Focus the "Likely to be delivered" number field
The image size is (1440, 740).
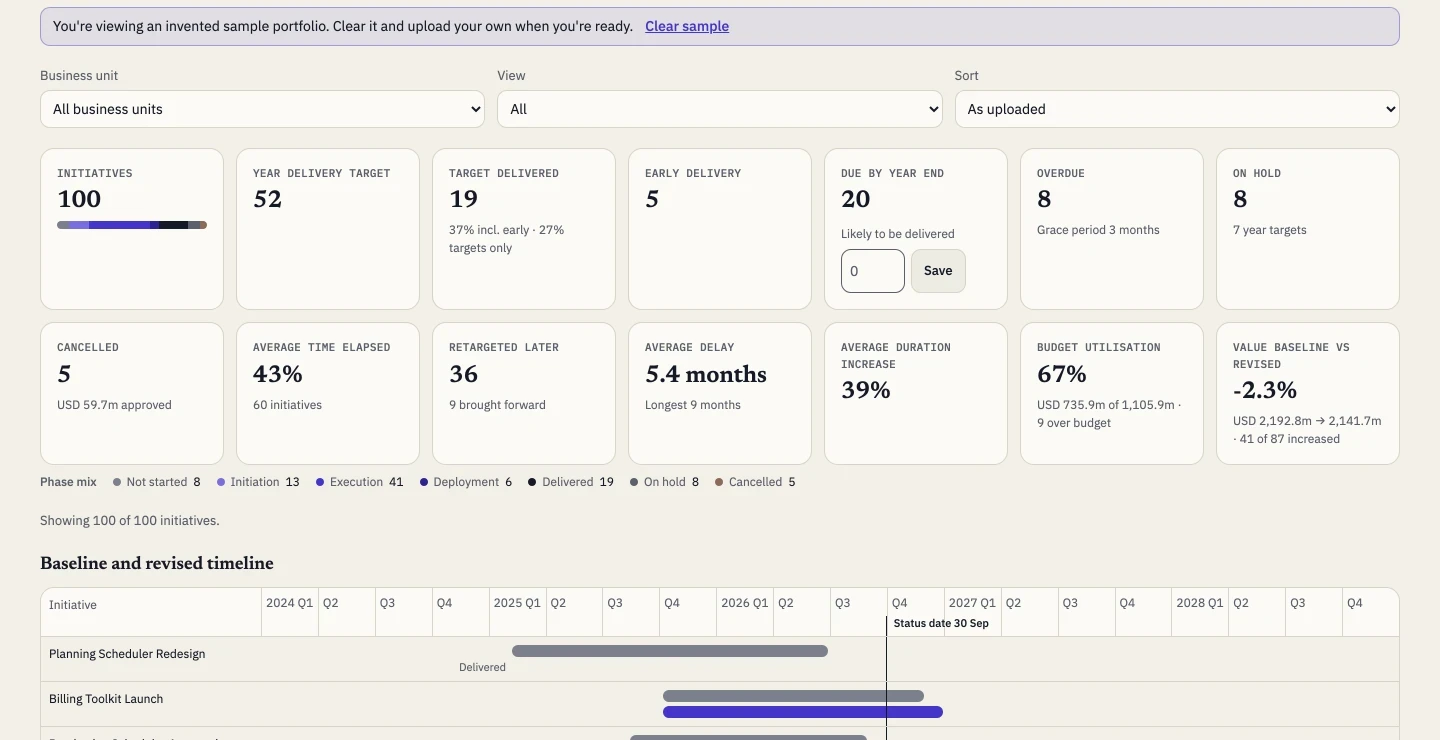[x=873, y=271]
